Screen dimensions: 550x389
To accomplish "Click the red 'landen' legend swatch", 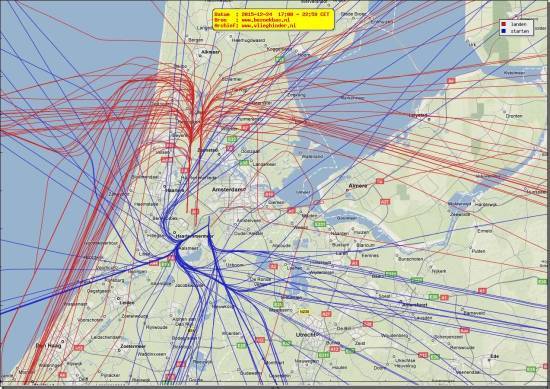I will [504, 24].
